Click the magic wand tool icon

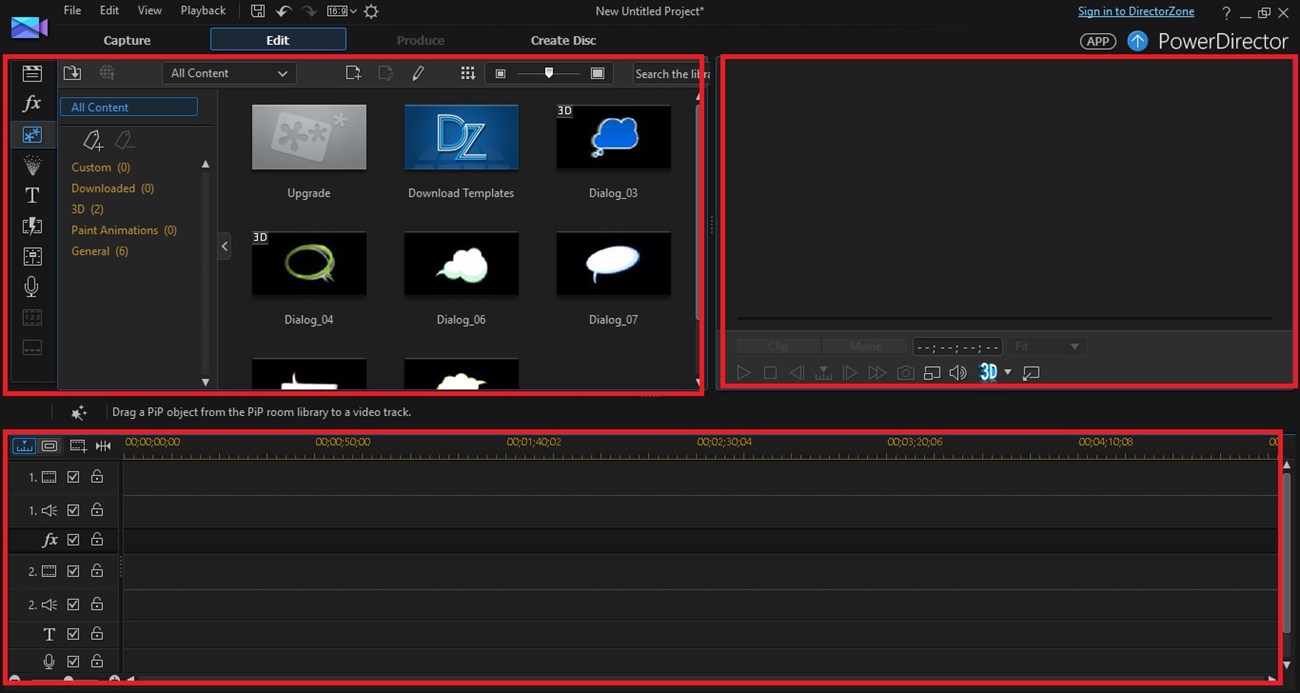tap(78, 412)
